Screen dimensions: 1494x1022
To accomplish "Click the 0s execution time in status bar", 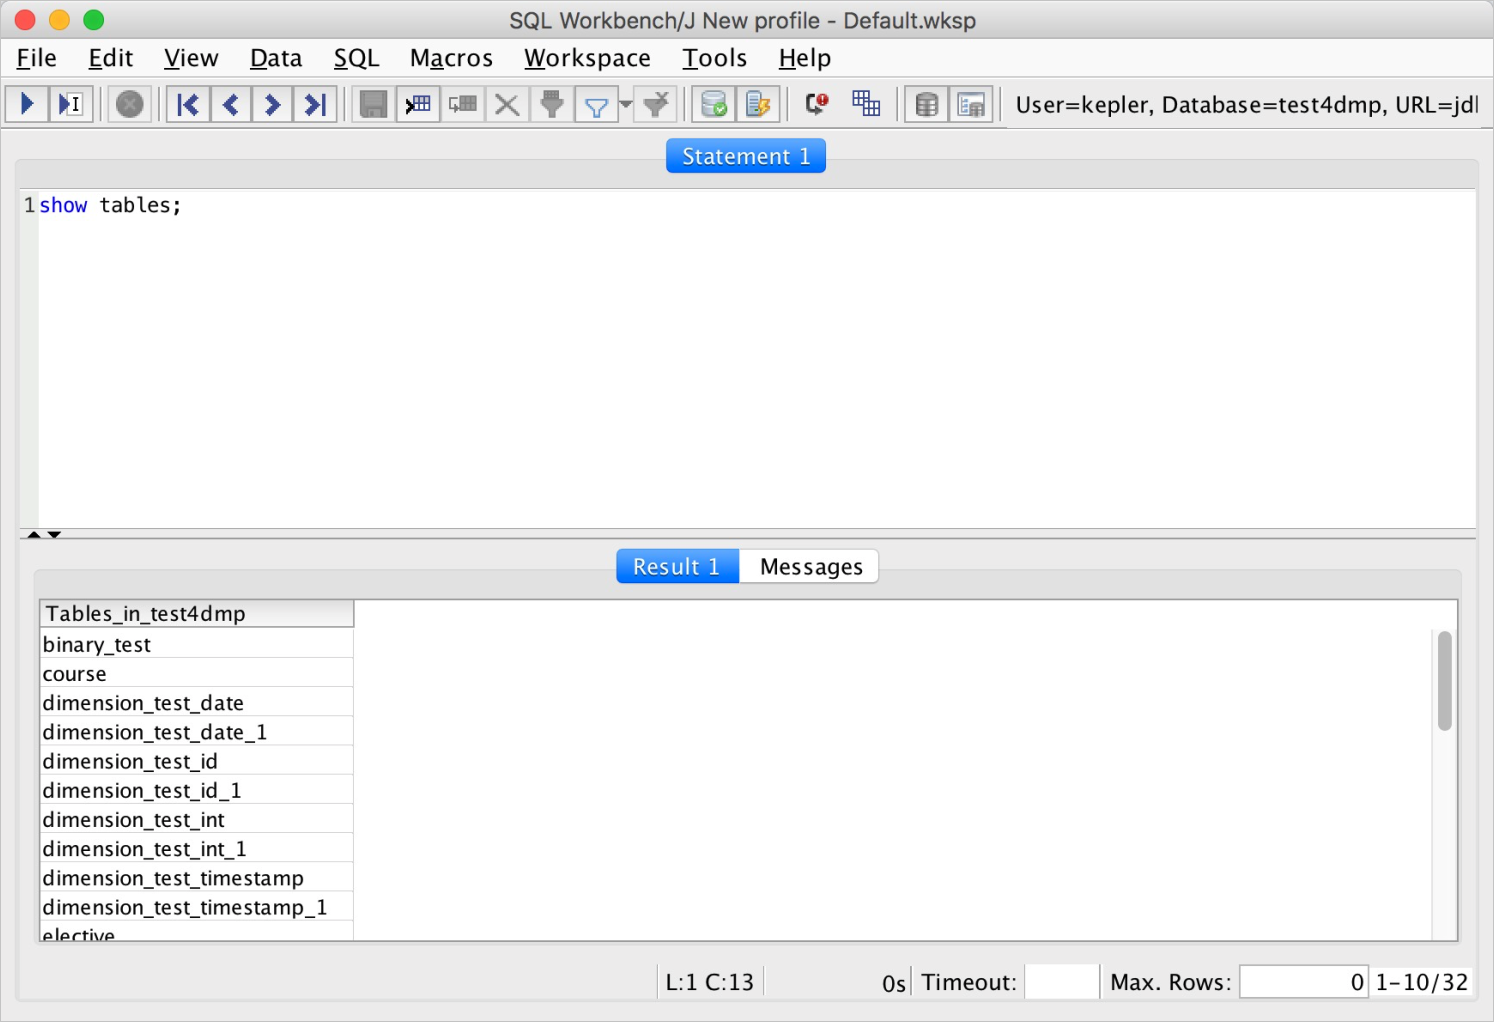I will point(894,983).
